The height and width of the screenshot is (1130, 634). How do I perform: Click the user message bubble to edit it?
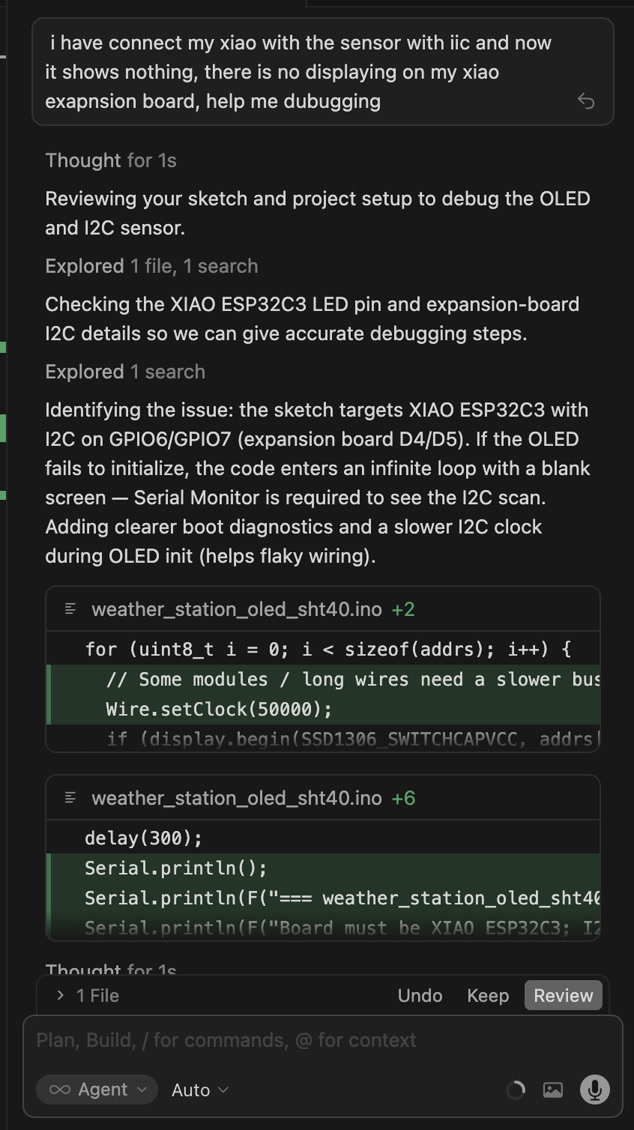[300, 72]
